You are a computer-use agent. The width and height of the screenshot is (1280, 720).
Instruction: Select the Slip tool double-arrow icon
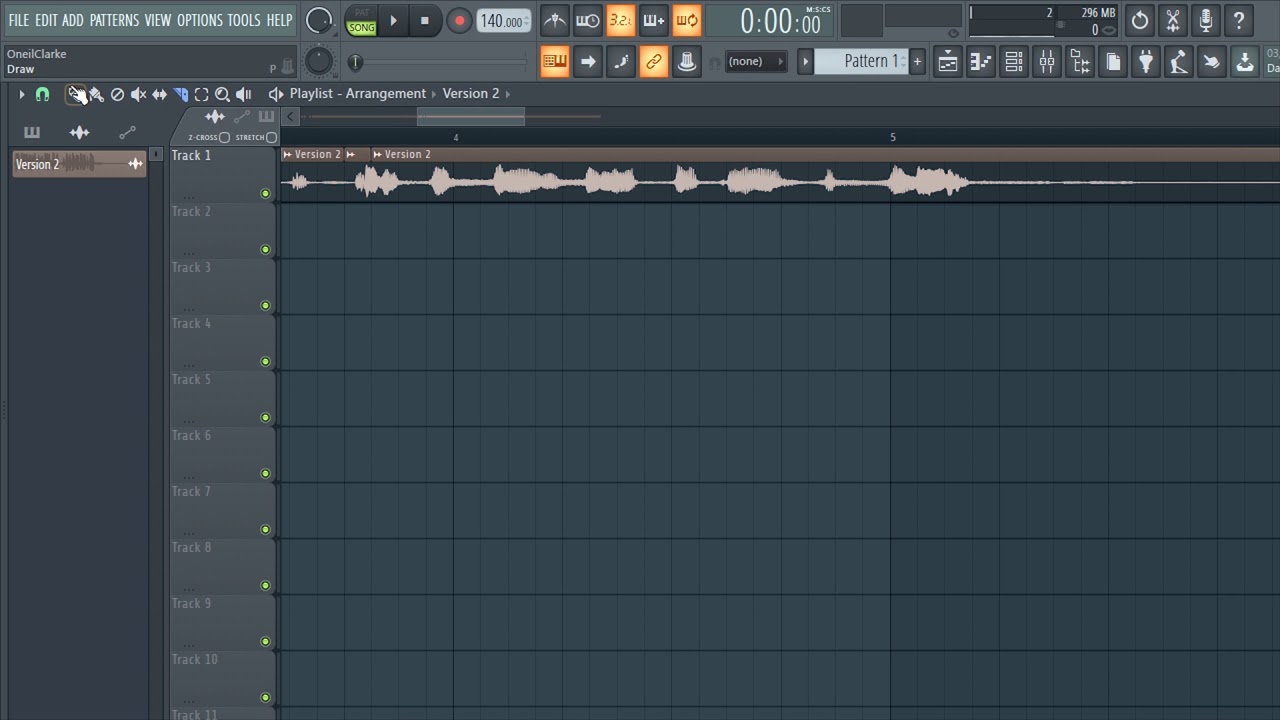point(159,94)
